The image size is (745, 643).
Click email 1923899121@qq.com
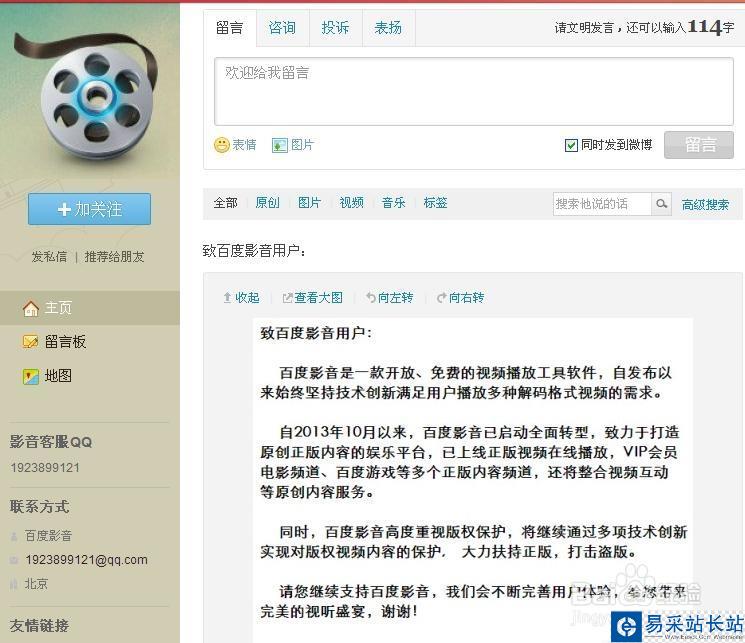click(86, 560)
